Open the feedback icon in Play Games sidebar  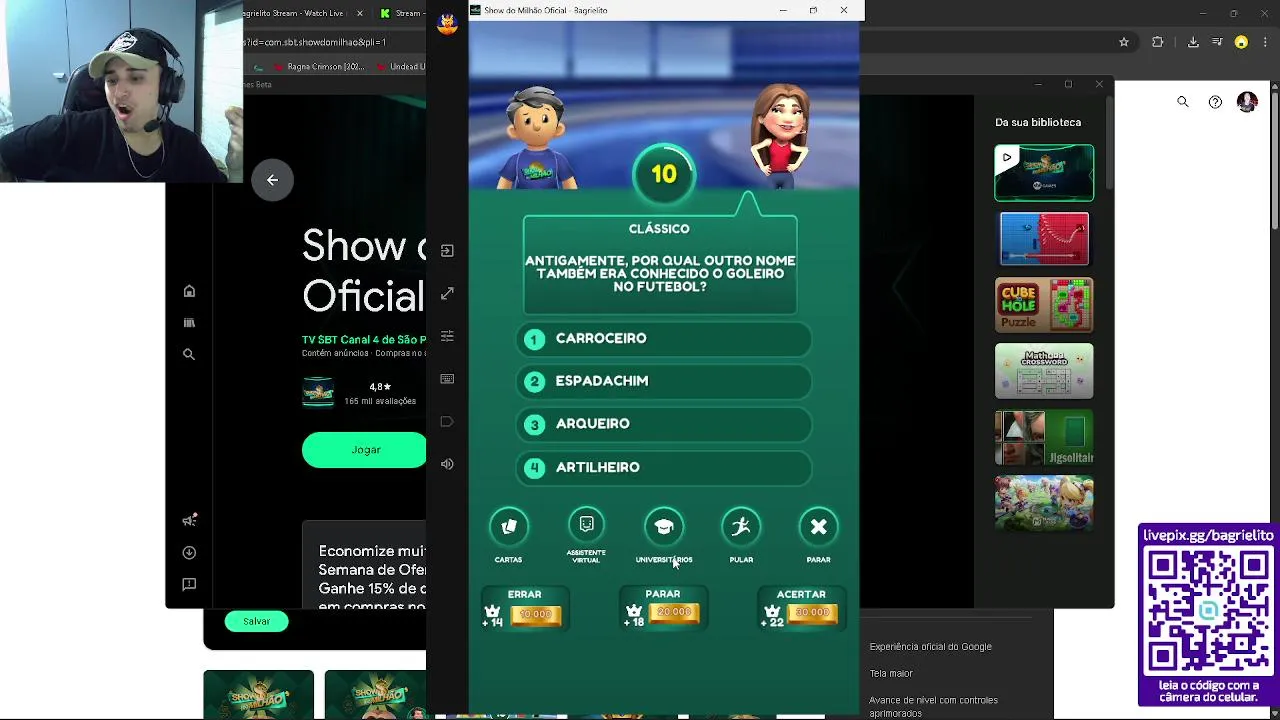pyautogui.click(x=189, y=584)
